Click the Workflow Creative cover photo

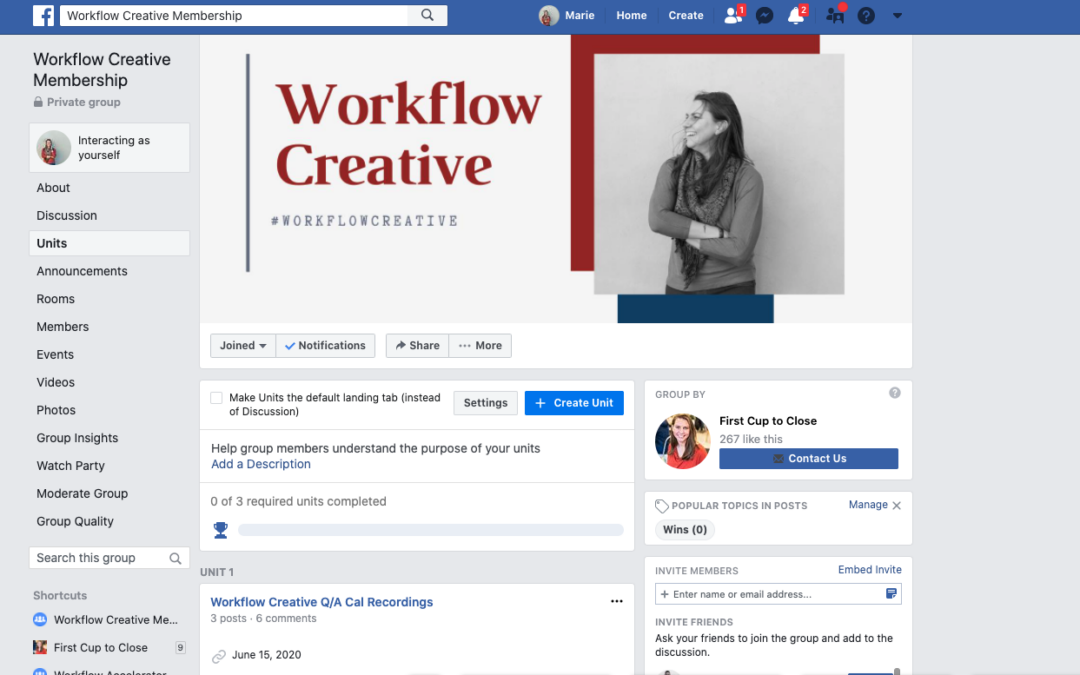[x=556, y=179]
